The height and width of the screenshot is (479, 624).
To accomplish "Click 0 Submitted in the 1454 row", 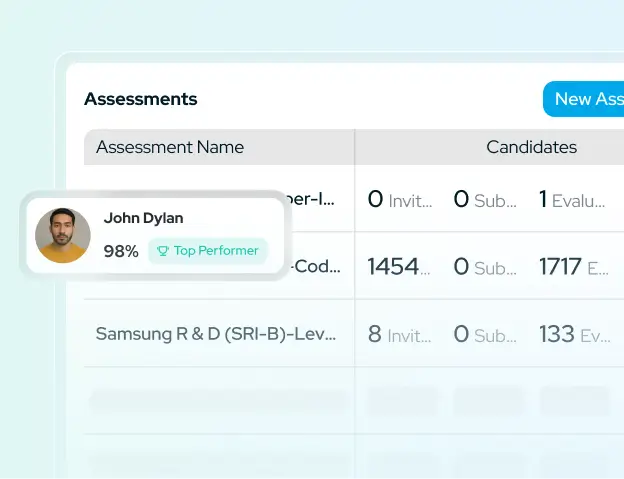I will 485,267.
